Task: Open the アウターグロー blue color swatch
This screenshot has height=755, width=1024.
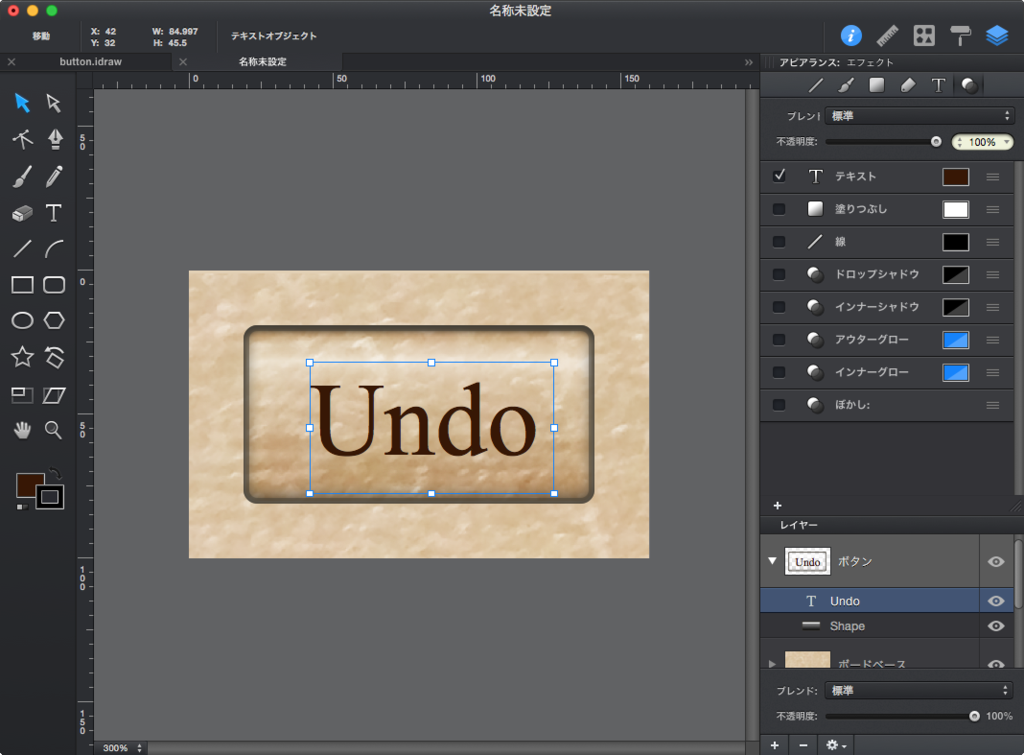Action: click(x=955, y=340)
